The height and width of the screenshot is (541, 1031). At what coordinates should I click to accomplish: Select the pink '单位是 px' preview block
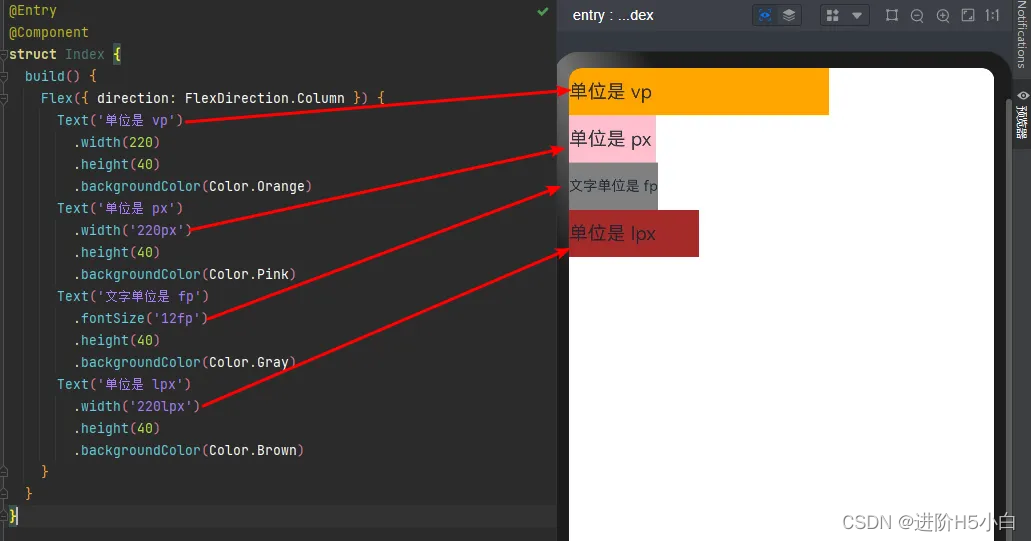(612, 139)
